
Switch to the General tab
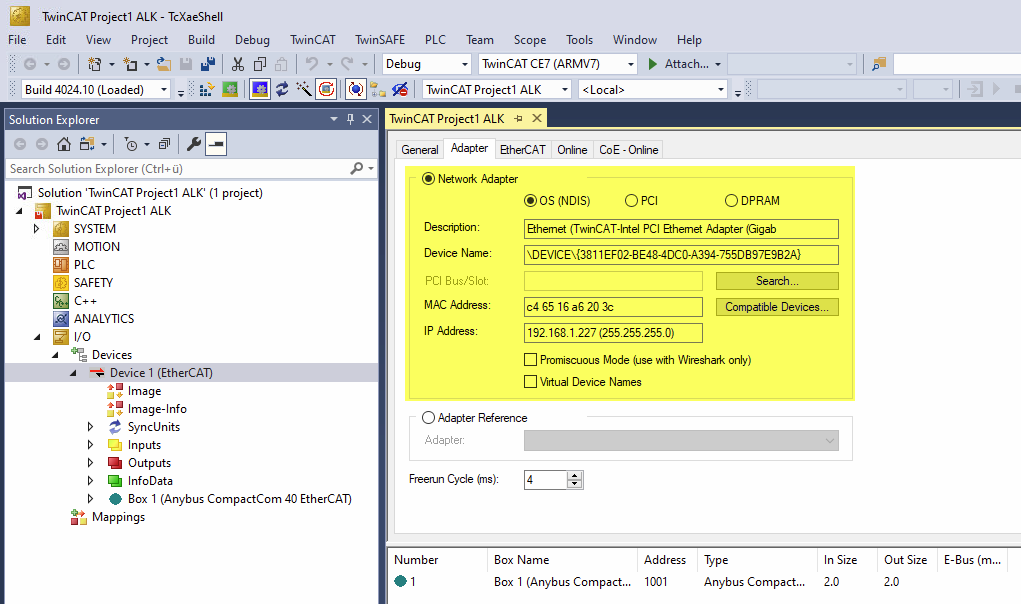(x=419, y=150)
